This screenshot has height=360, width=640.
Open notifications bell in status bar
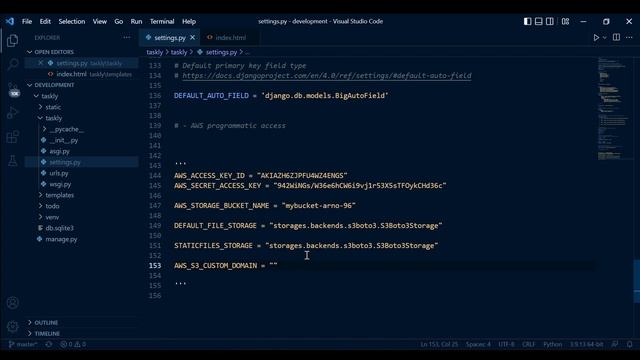(x=629, y=344)
